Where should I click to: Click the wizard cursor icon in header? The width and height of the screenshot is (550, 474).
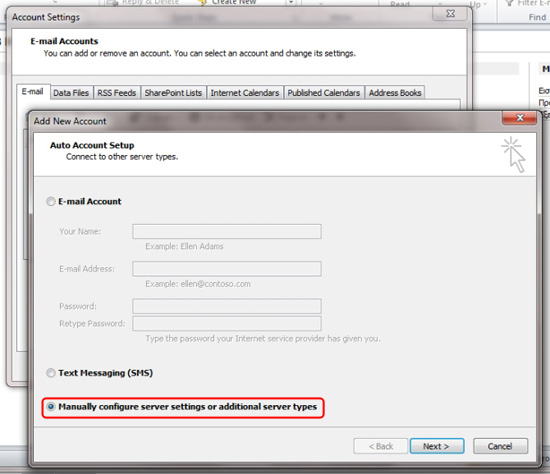click(513, 154)
